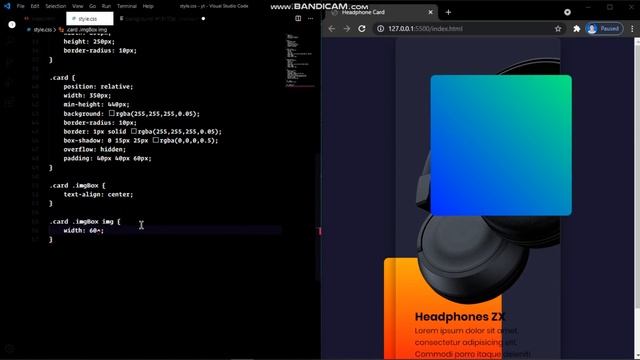Screen dimensions: 640x360
Task: Select the Headphone Card browser tab
Action: (x=380, y=12)
